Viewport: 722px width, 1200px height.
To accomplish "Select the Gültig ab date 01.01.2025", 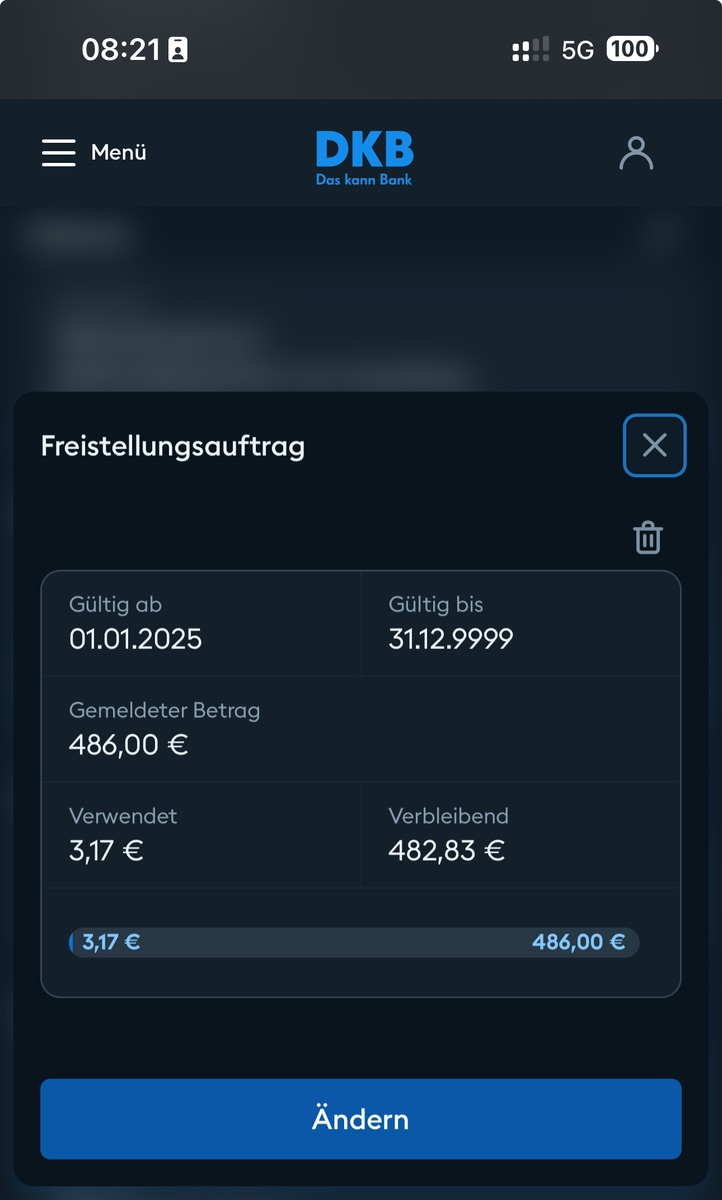I will point(135,639).
